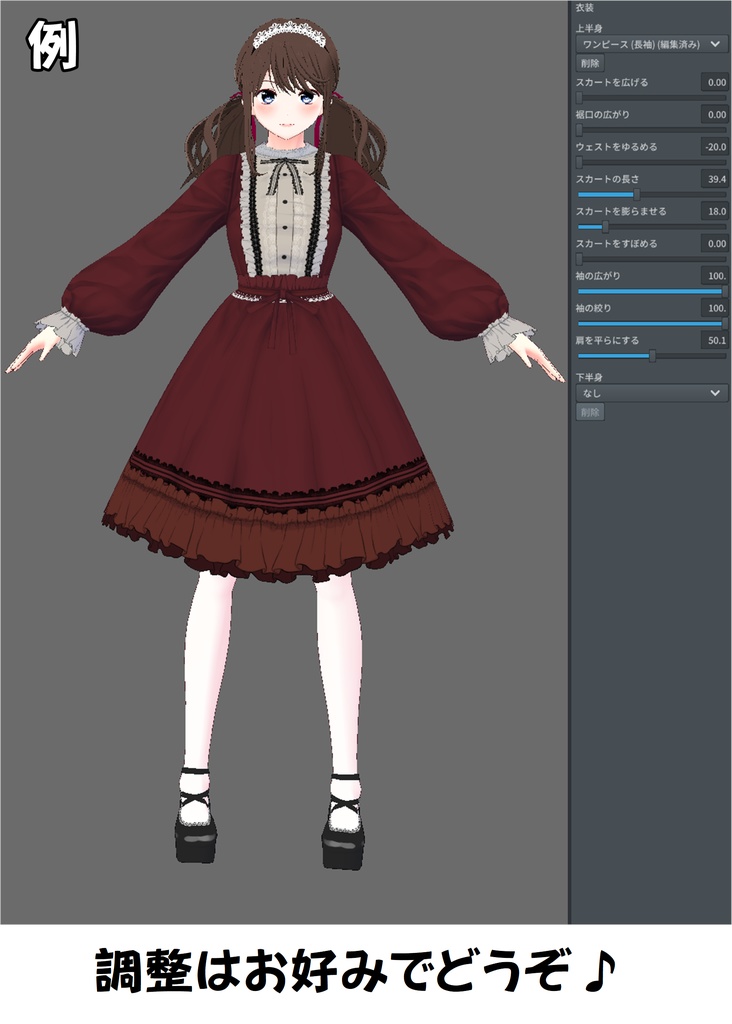Adjust the 裾口の広がり slider
Viewport: 732px width, 1024px height.
652,130
